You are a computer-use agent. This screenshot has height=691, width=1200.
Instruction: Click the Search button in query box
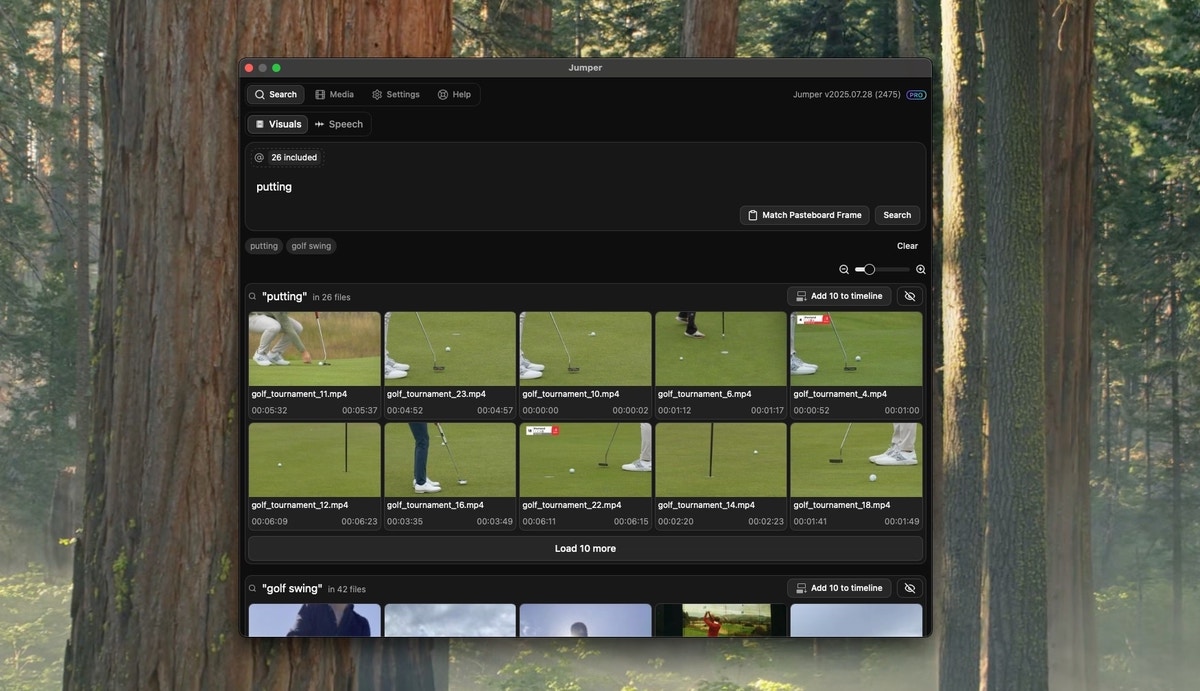coord(897,215)
